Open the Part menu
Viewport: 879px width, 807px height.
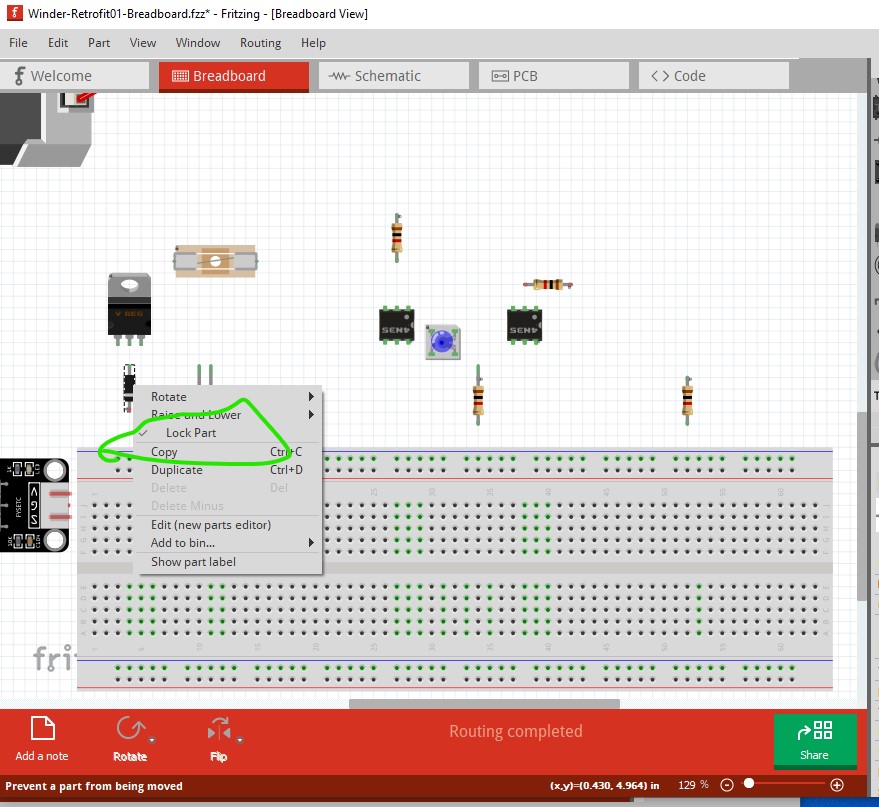pos(99,43)
